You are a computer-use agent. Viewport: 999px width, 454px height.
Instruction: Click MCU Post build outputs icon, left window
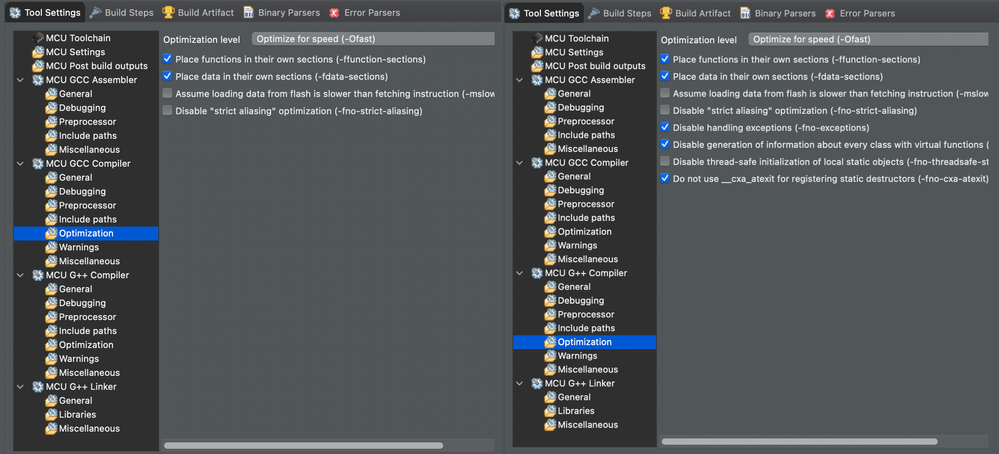coord(38,66)
